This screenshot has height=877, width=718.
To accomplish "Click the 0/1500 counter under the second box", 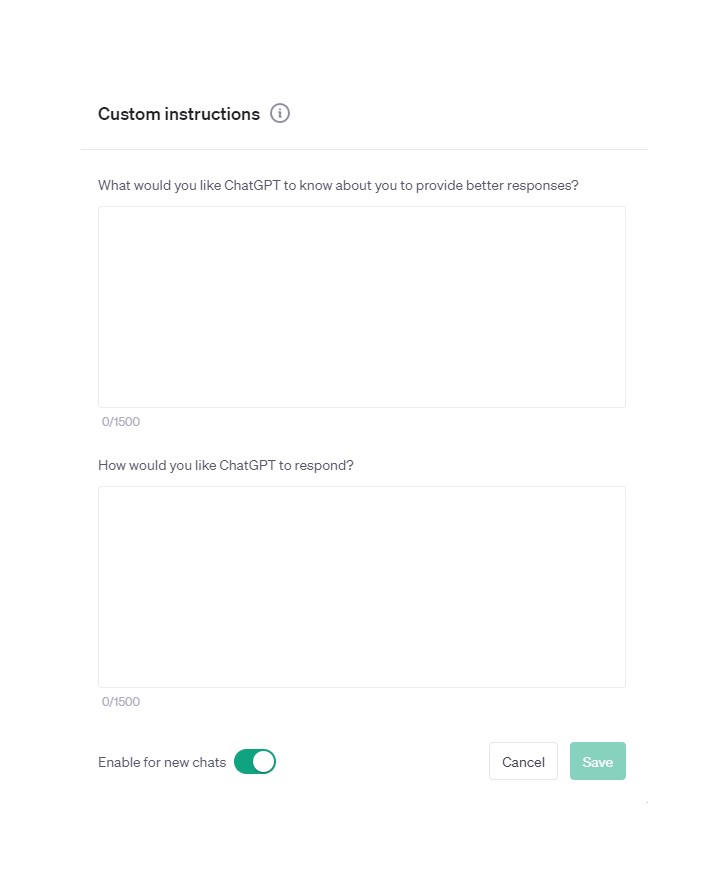I will click(x=121, y=702).
